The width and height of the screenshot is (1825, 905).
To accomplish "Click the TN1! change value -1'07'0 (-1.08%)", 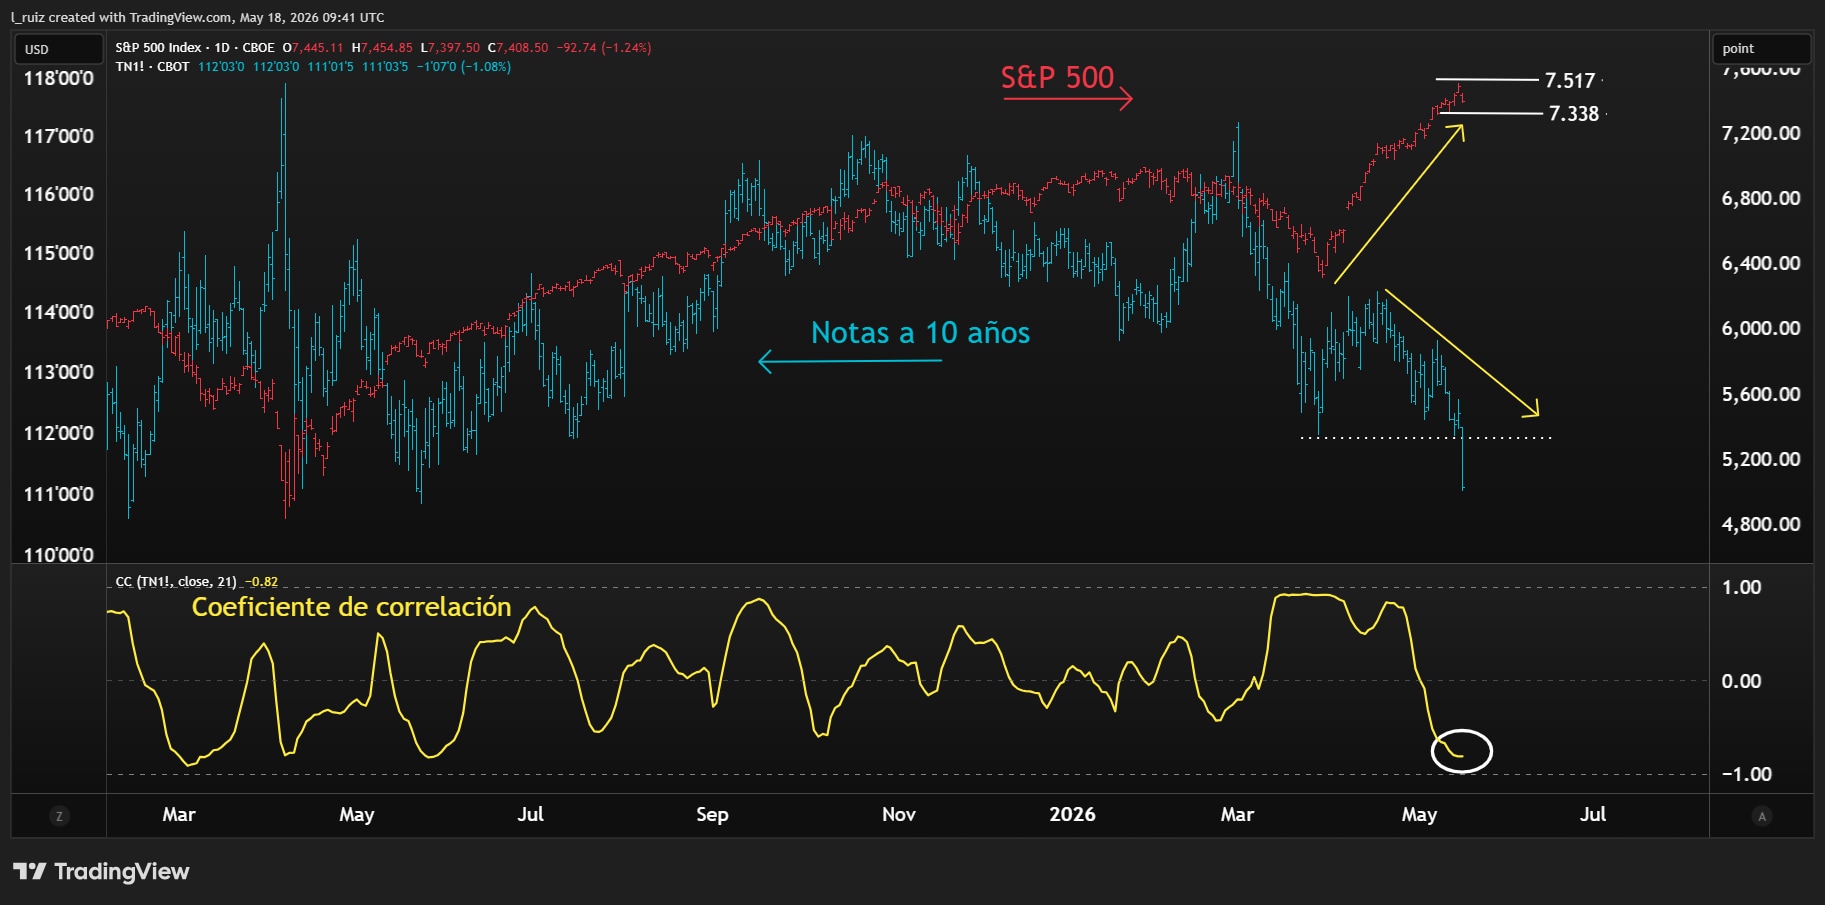I will [464, 66].
